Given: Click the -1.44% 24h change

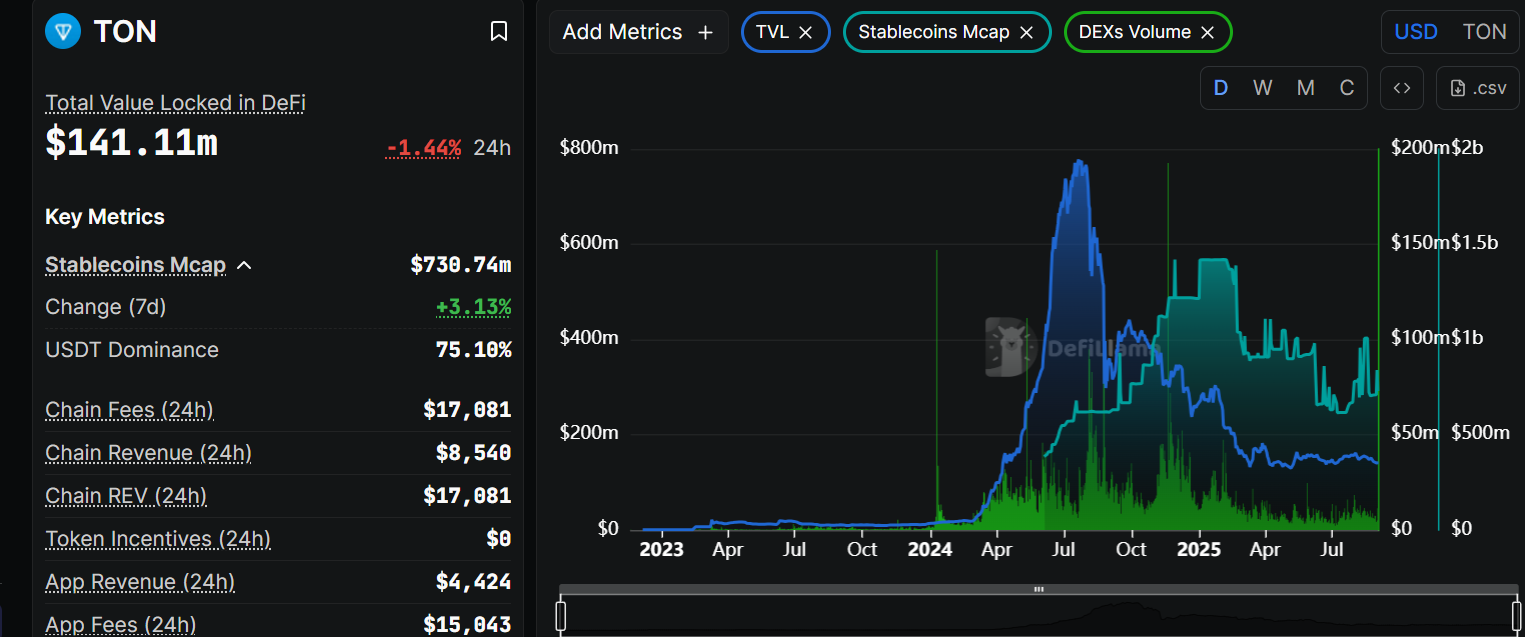Looking at the screenshot, I should coord(424,148).
